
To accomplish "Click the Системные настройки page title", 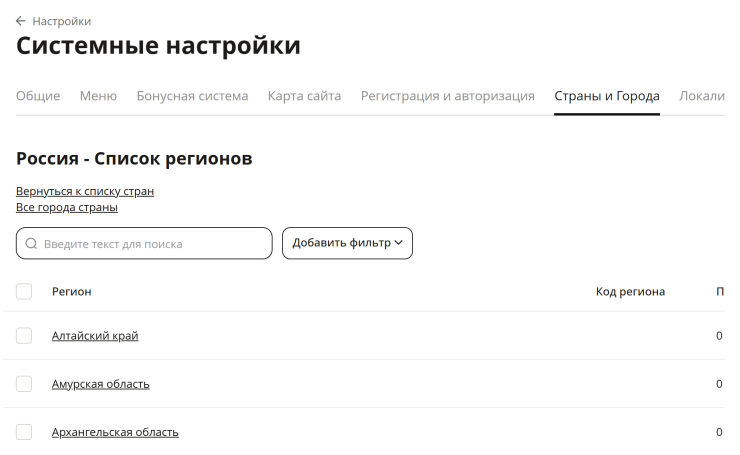I will pyautogui.click(x=158, y=46).
